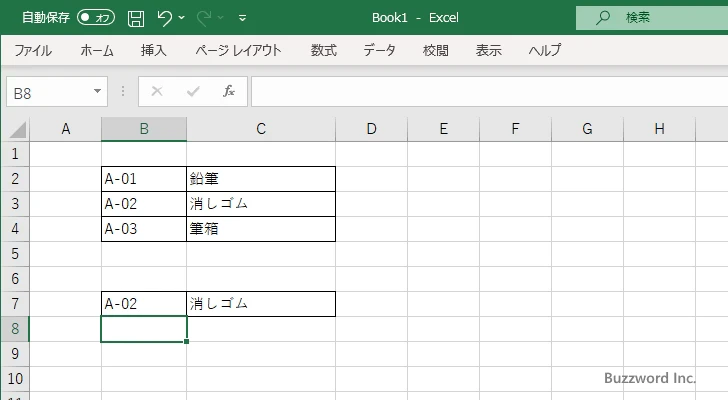728x400 pixels.
Task: Select the ページ レイアウト tab
Action: pyautogui.click(x=238, y=50)
